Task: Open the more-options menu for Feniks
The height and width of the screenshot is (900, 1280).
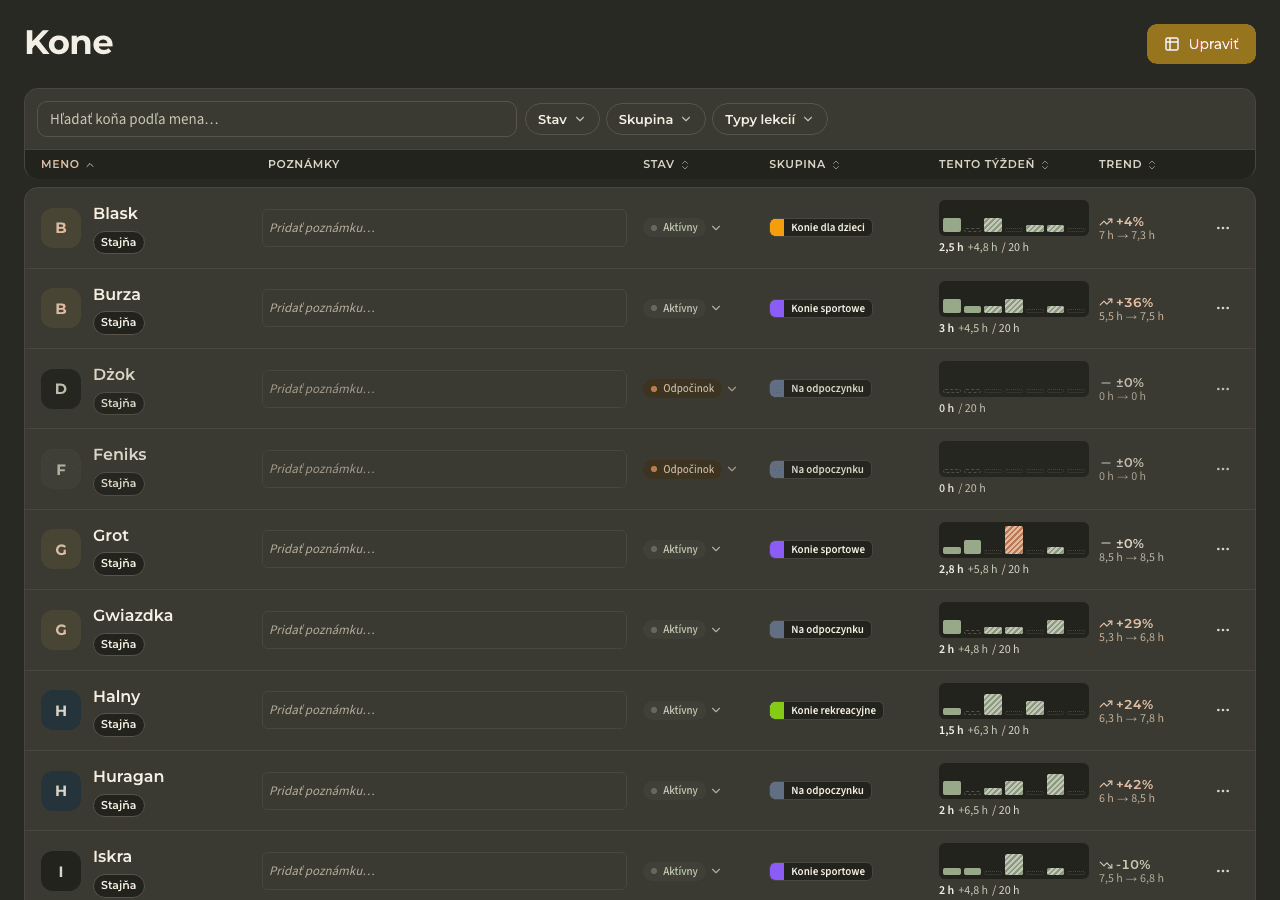Action: click(x=1223, y=469)
